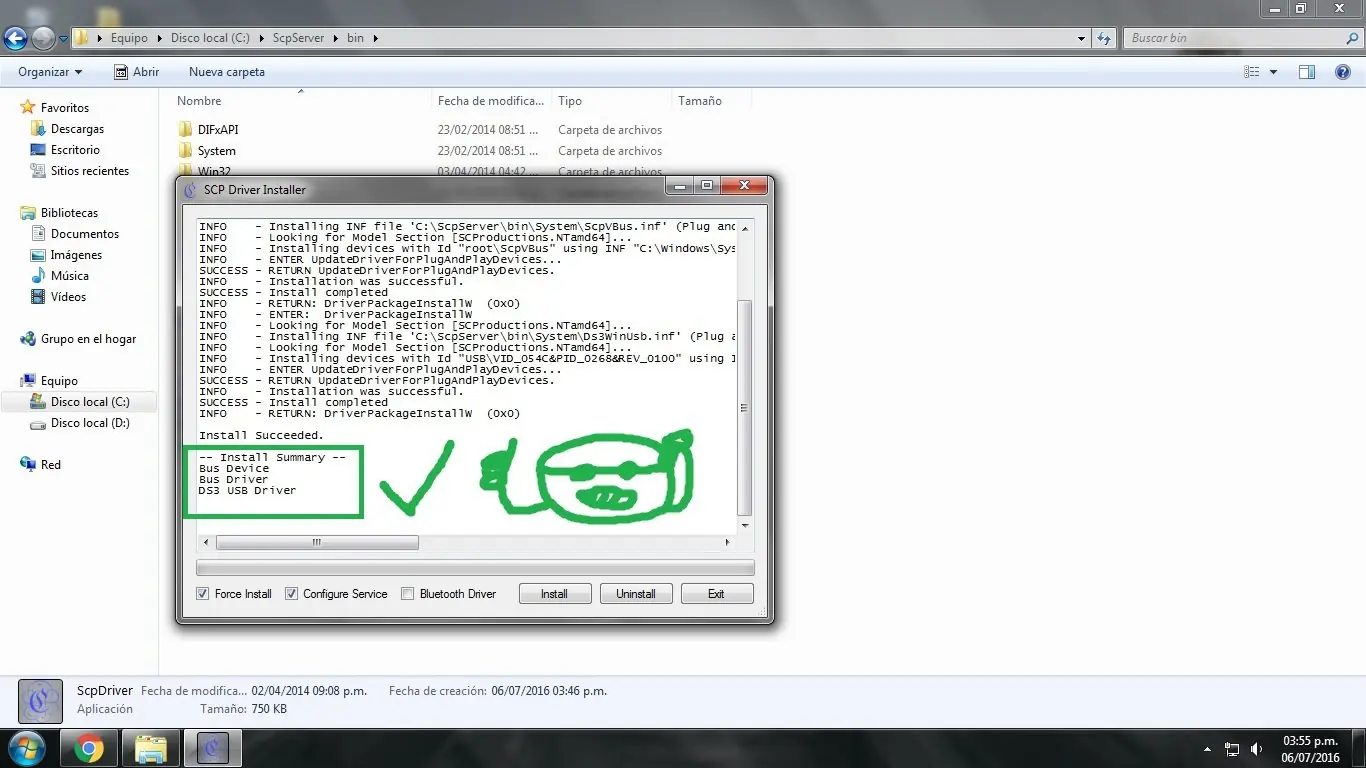Open Windows Explorer from the taskbar
Viewport: 1366px width, 768px height.
pyautogui.click(x=151, y=748)
